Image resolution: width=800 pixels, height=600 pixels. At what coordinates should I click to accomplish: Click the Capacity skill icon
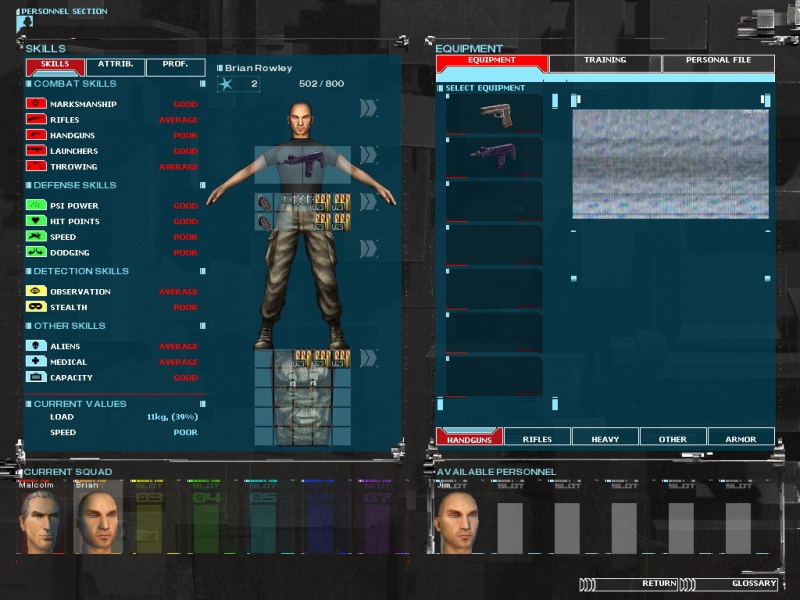pyautogui.click(x=36, y=377)
